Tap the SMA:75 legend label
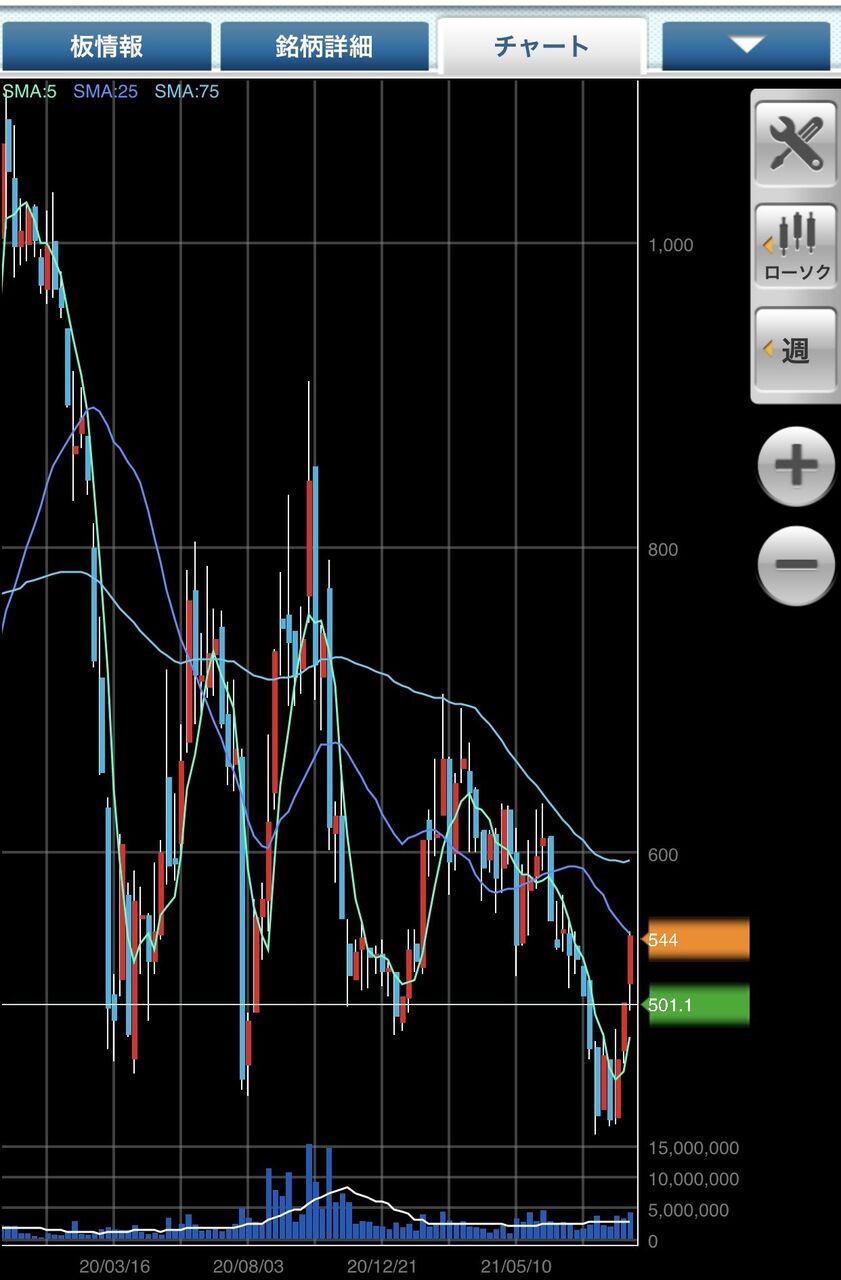This screenshot has height=1280, width=841. [187, 92]
